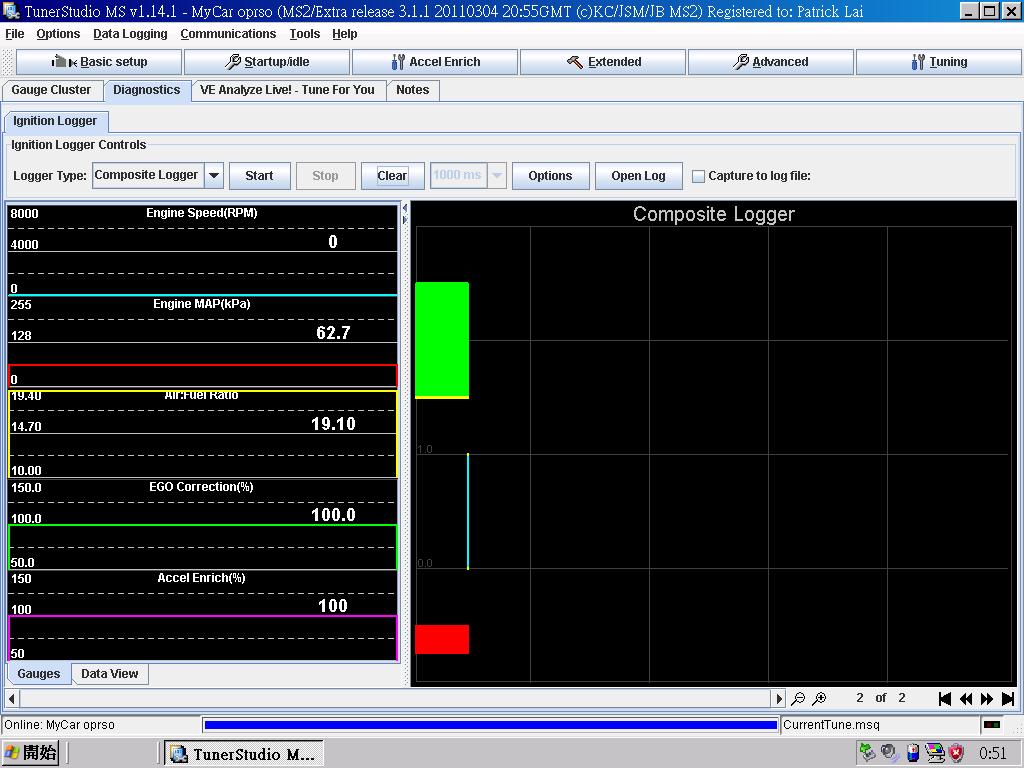The image size is (1024, 768).
Task: Jump to first log page
Action: tap(944, 699)
